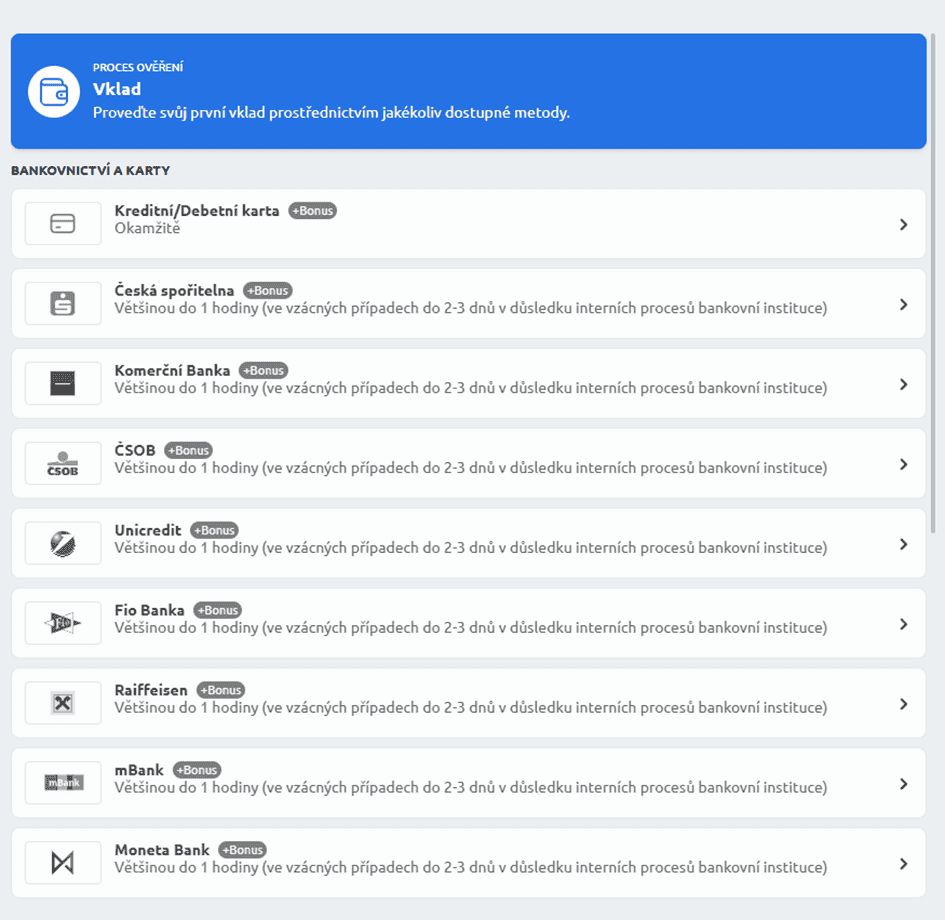Image resolution: width=945 pixels, height=920 pixels.
Task: Click the Raiffeisen name label
Action: coord(151,690)
